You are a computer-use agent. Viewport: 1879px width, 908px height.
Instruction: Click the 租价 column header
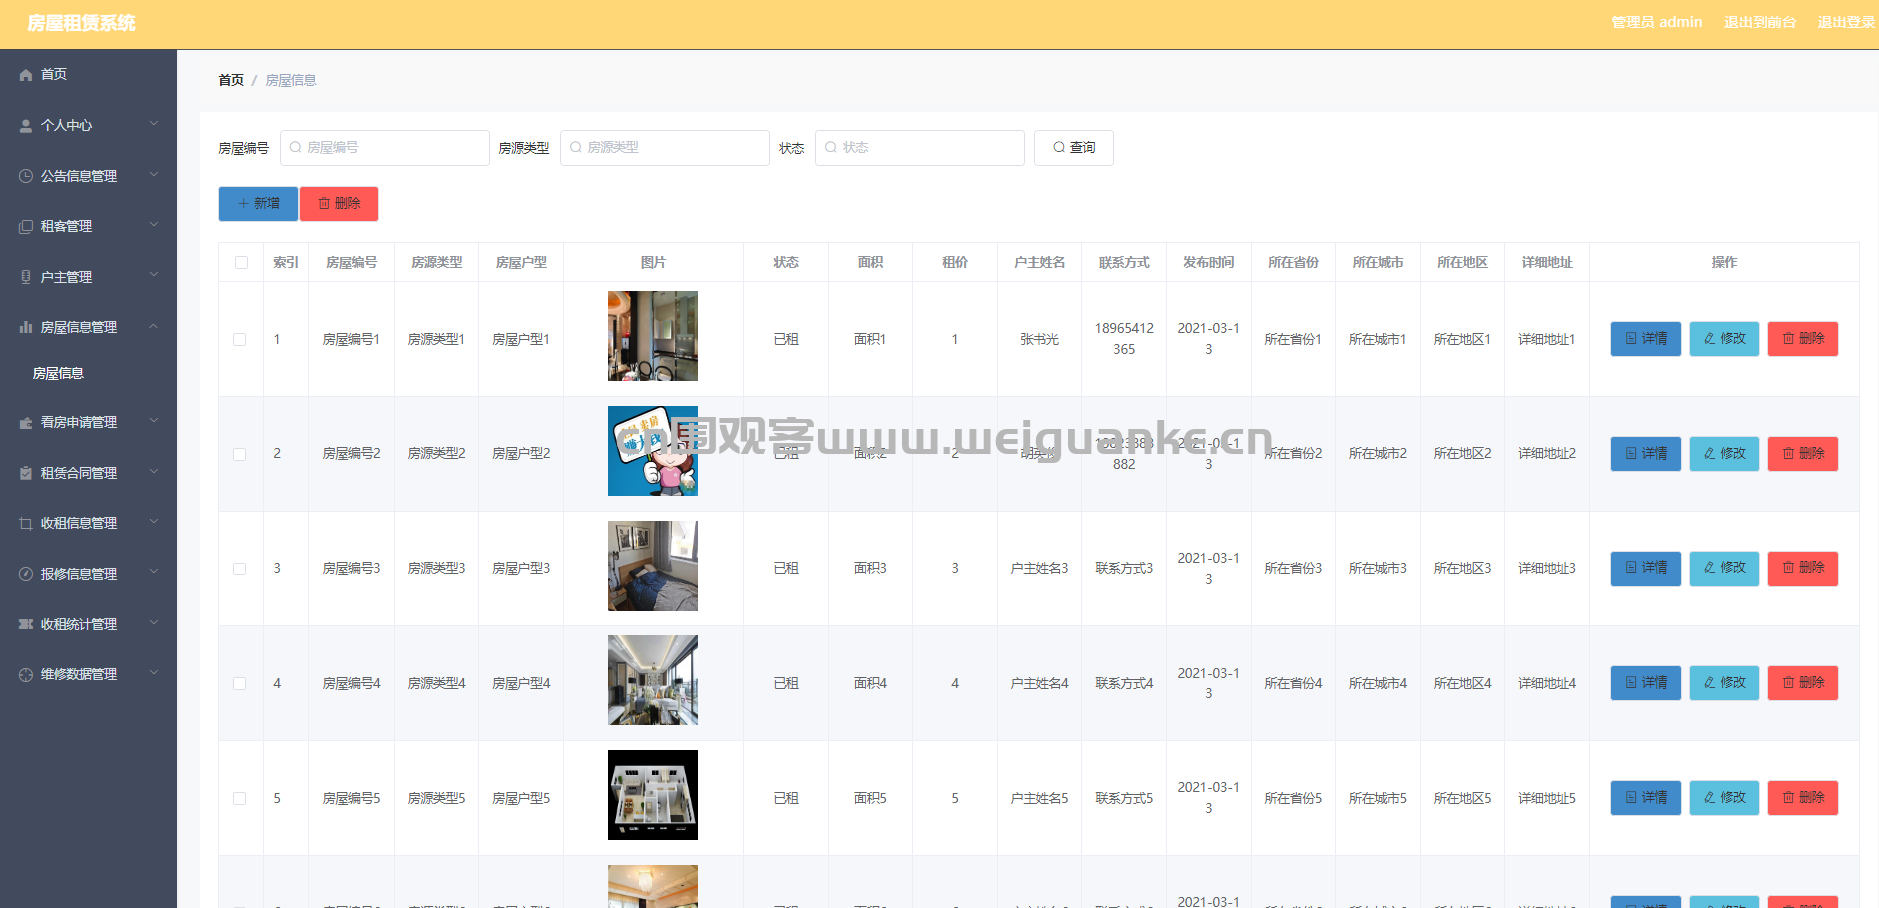tap(955, 262)
